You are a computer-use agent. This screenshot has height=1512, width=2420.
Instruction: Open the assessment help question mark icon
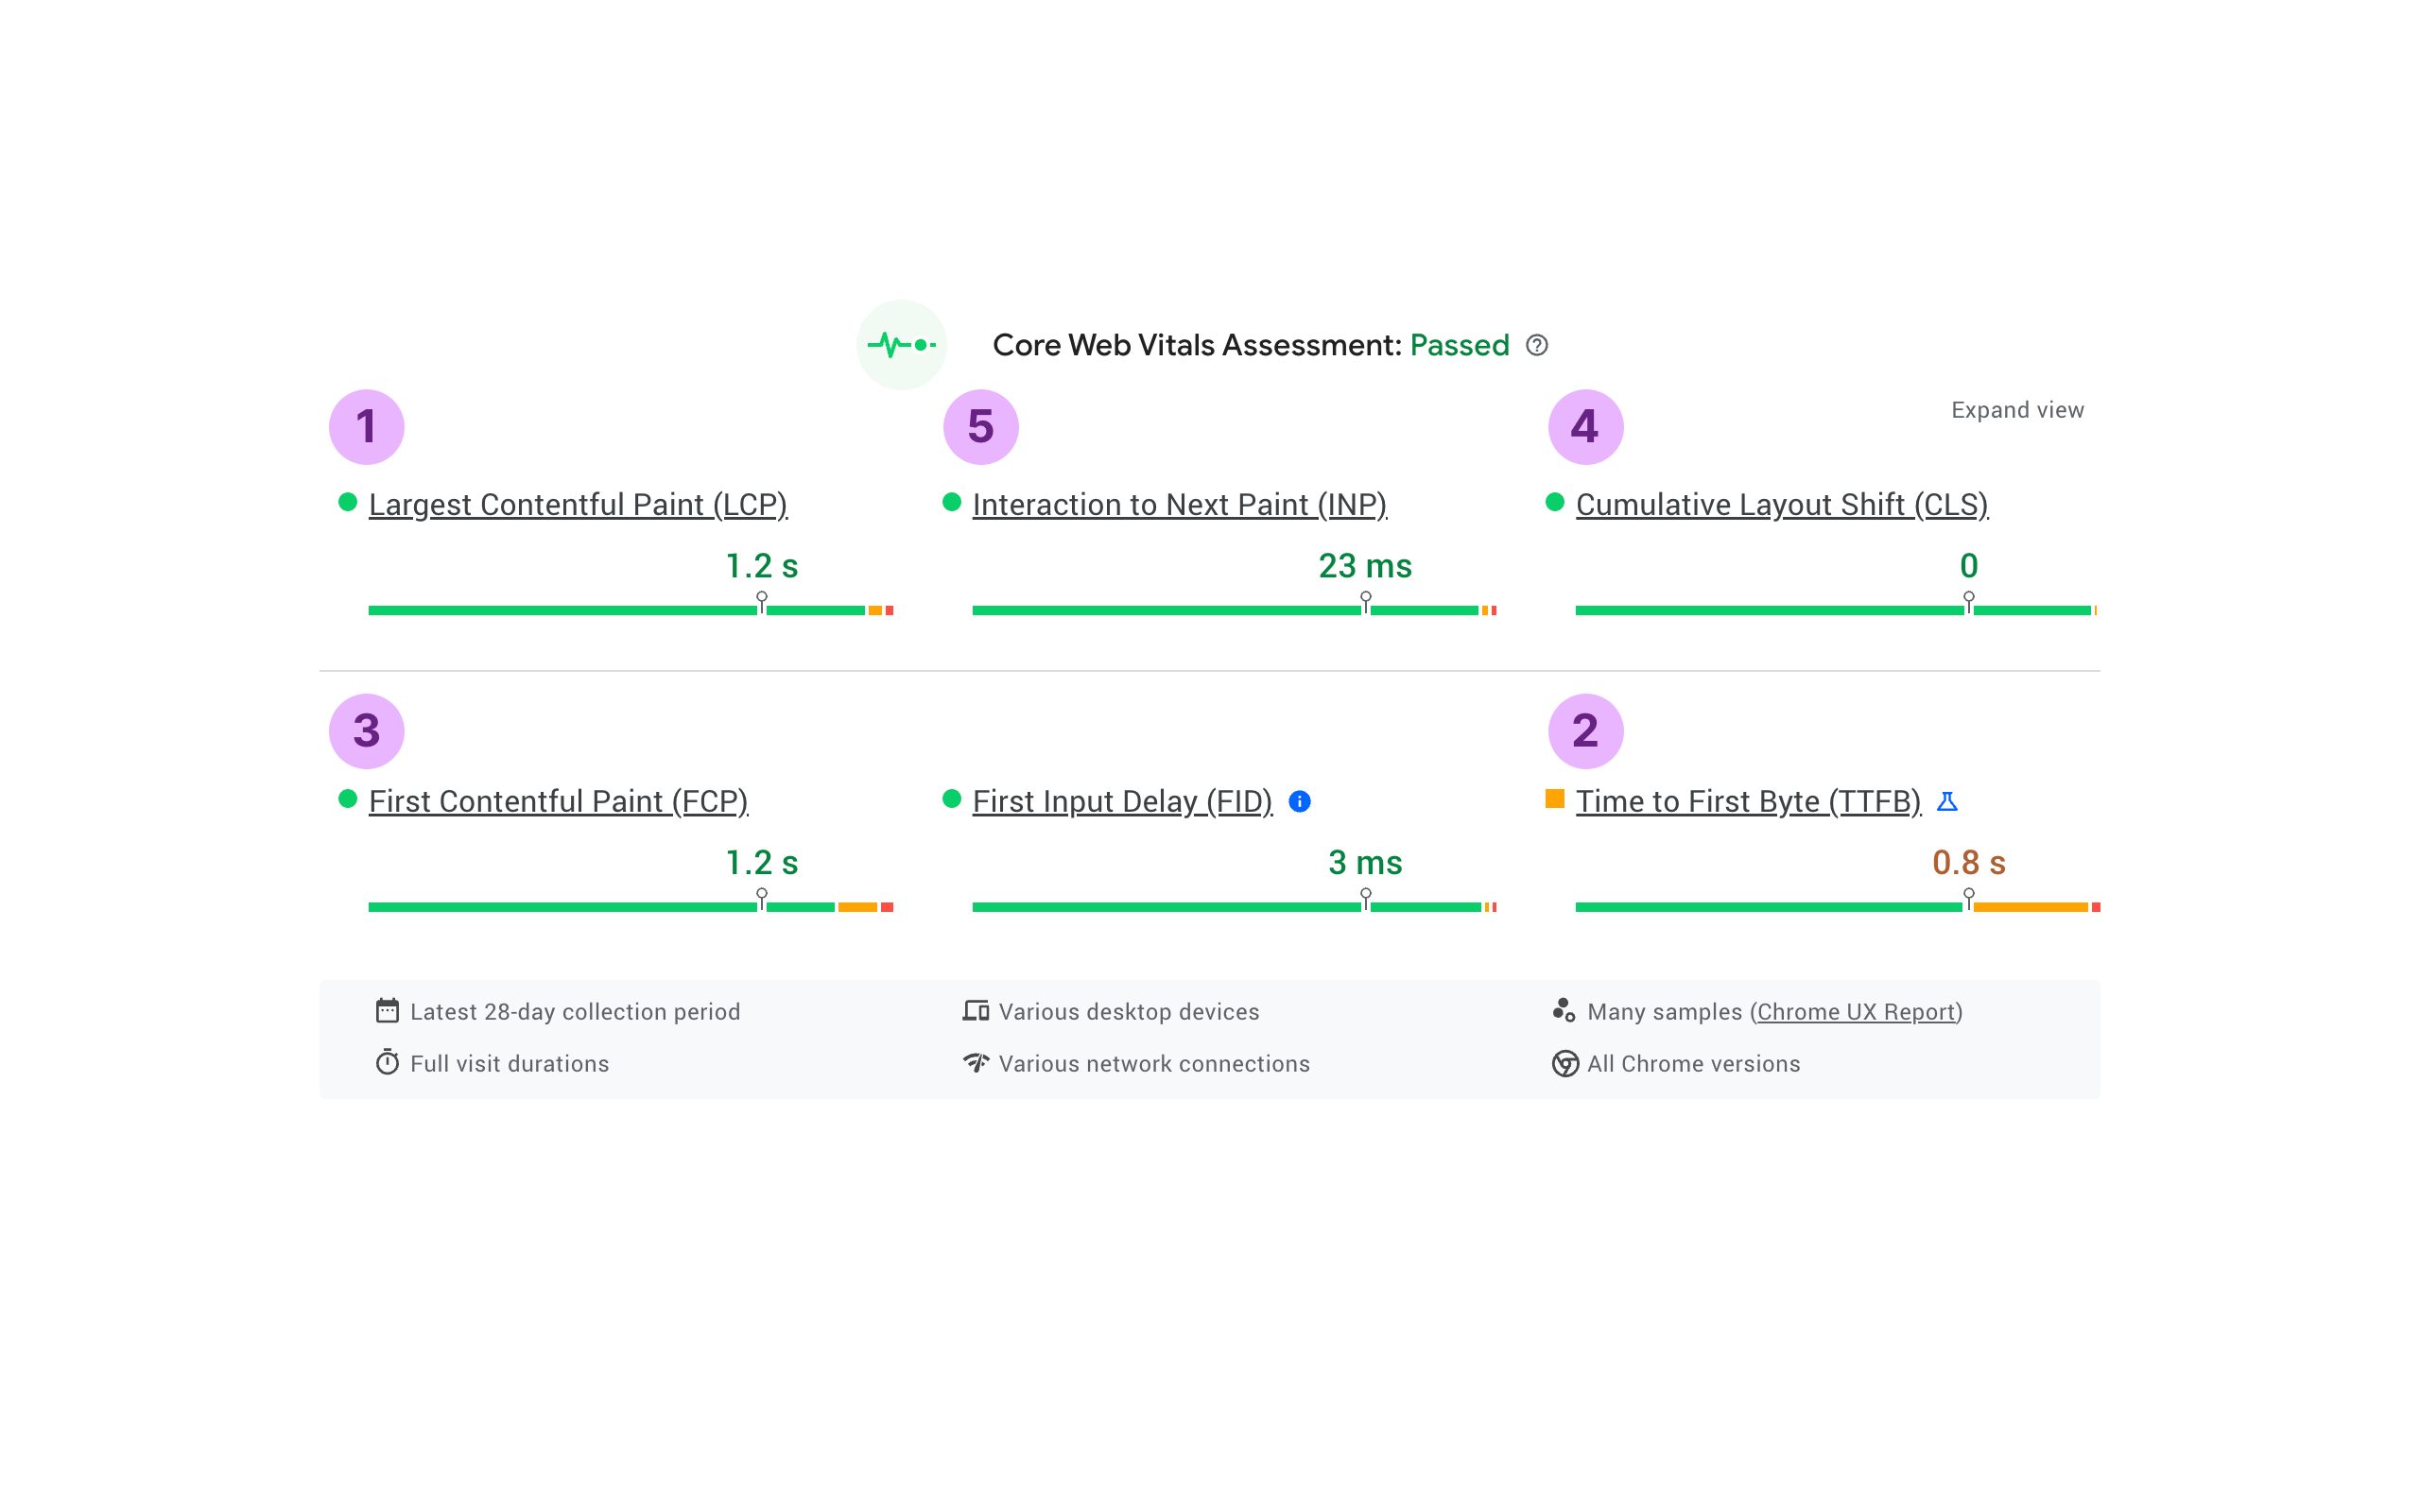click(x=1537, y=345)
